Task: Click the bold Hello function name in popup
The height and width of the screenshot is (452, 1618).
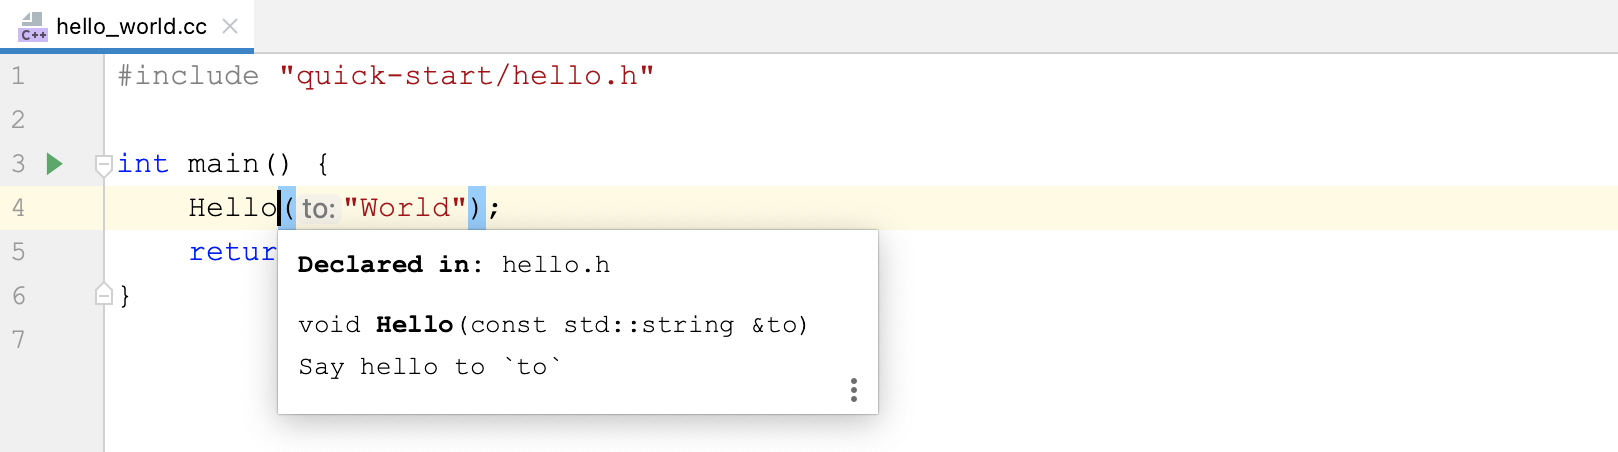Action: pos(414,325)
